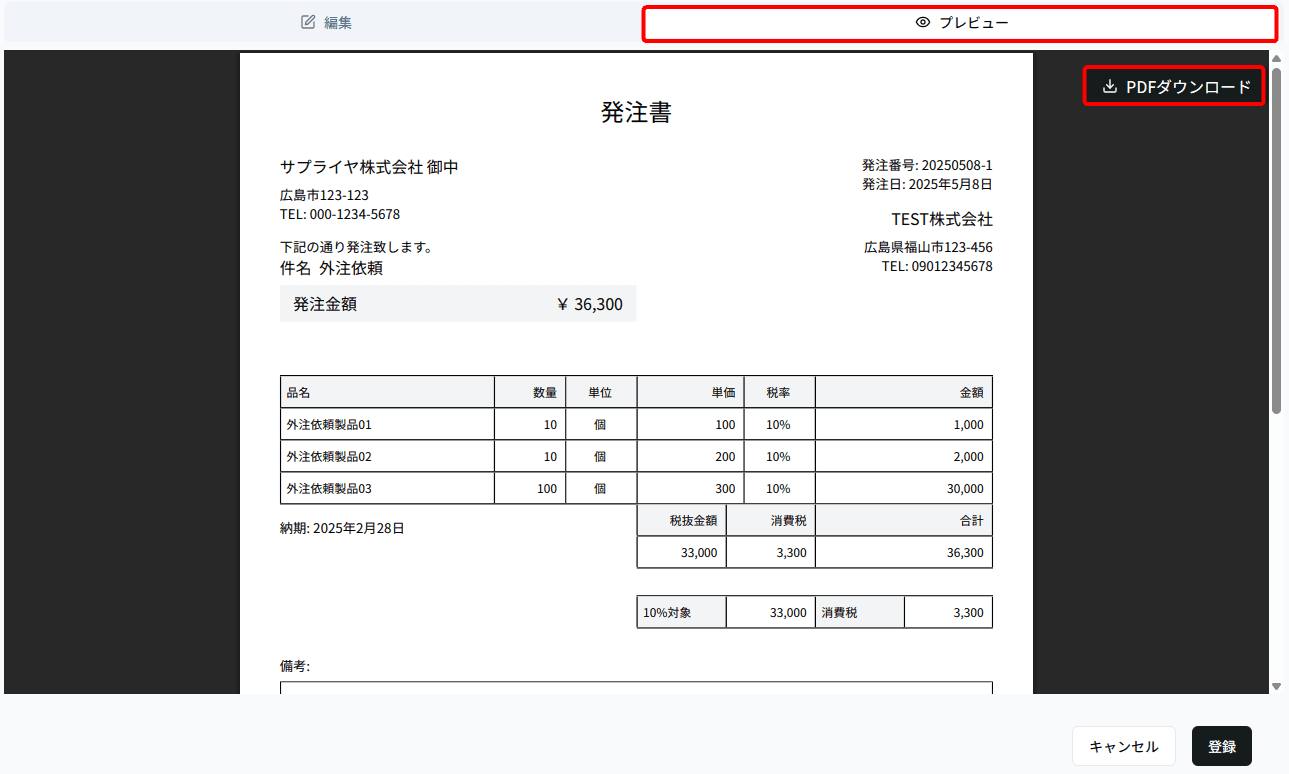Click the 発注書 document title
Screen dimensions: 1289x774
636,113
